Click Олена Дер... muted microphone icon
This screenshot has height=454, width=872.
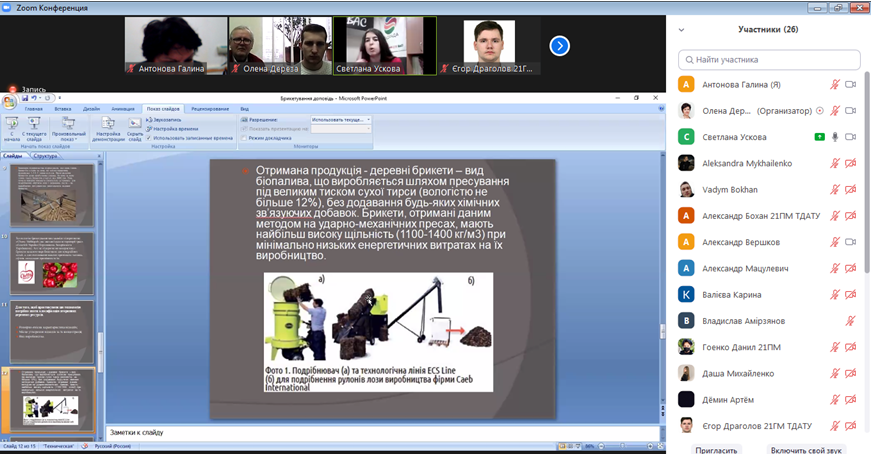[x=835, y=111]
